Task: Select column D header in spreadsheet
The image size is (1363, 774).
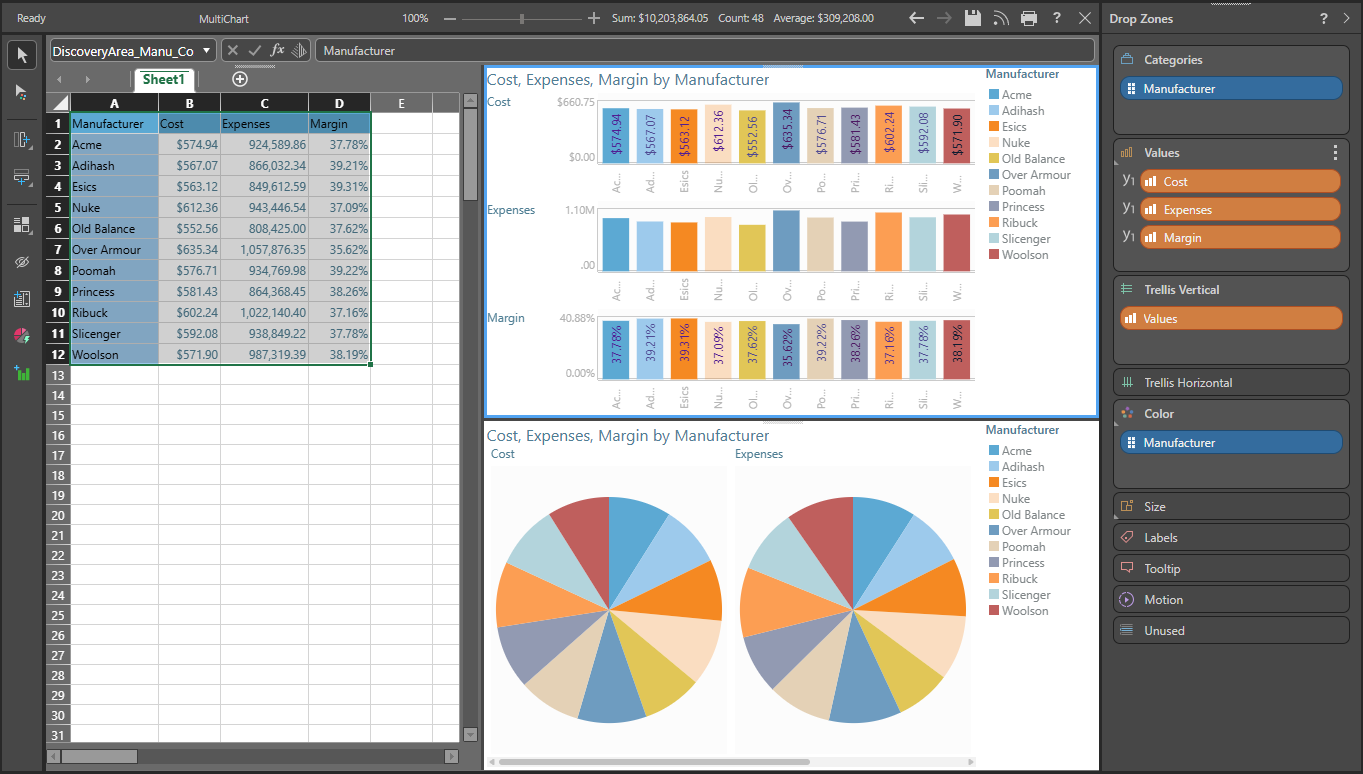Action: coord(339,103)
